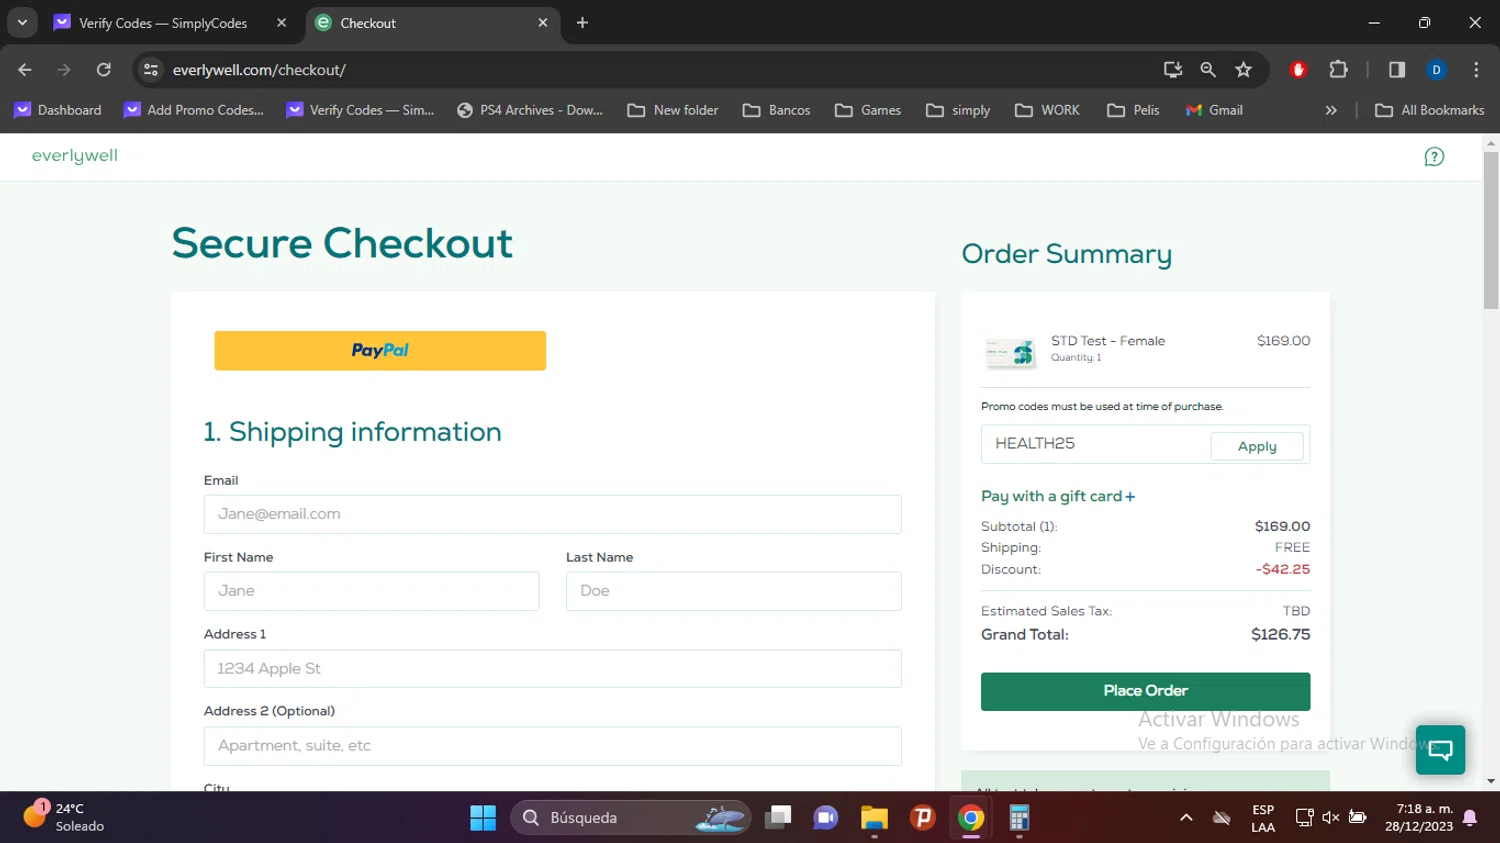
Task: Open a new browser tab
Action: 582,23
